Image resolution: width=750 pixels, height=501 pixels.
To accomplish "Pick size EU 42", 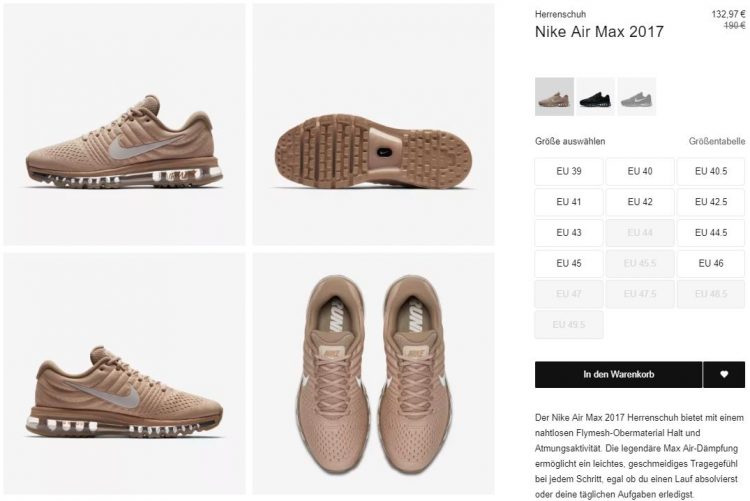I will (640, 202).
